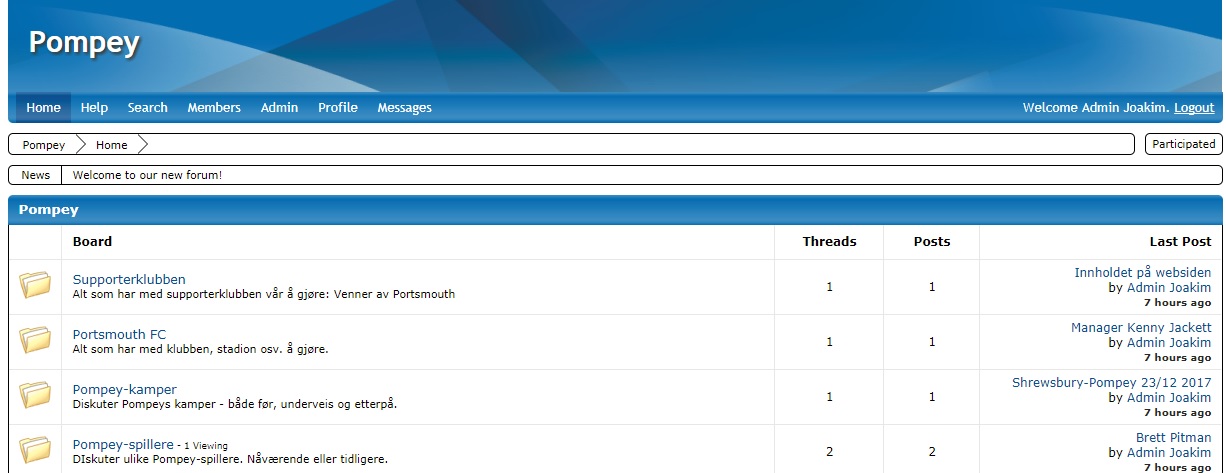
Task: Click Pompey-spillere threads count 2
Action: point(829,452)
